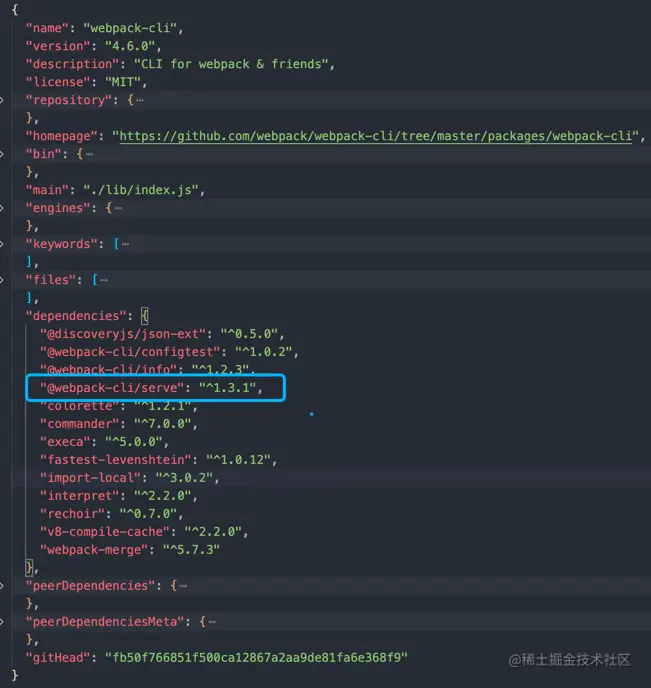Click the "./lib/index.js" main value

coord(141,190)
